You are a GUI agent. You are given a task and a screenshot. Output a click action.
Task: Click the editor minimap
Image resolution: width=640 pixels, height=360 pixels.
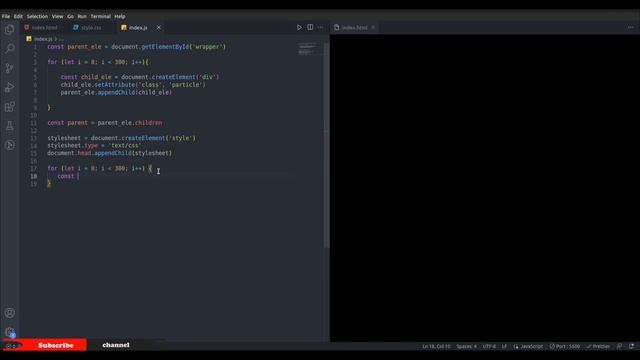[x=308, y=48]
